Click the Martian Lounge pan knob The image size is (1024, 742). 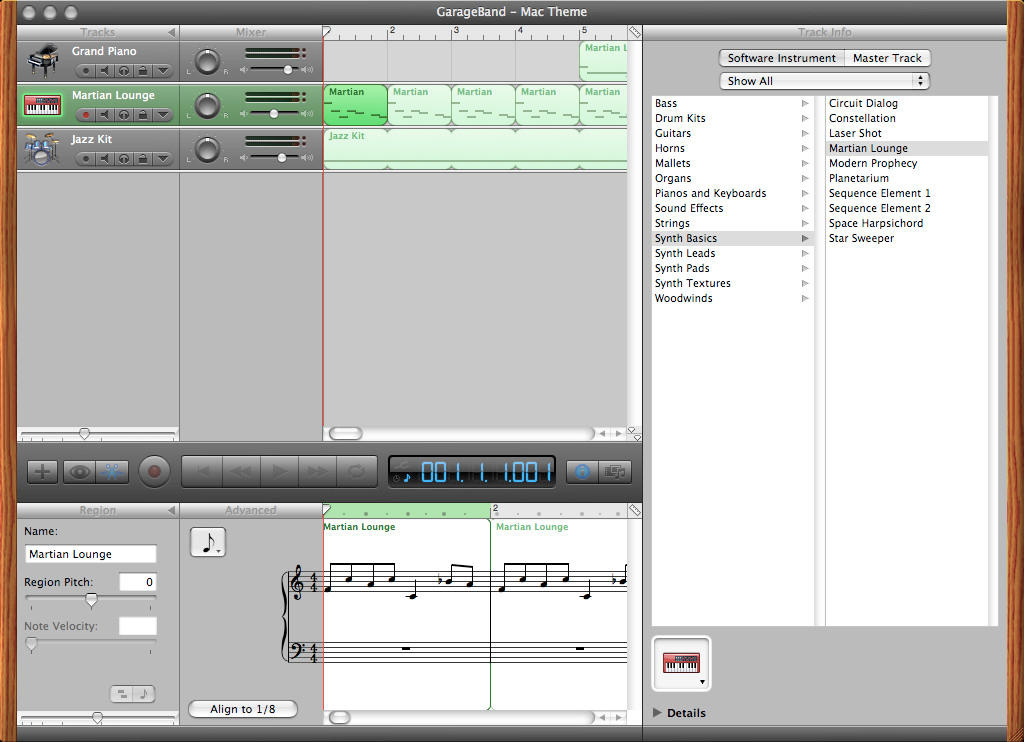pyautogui.click(x=208, y=106)
